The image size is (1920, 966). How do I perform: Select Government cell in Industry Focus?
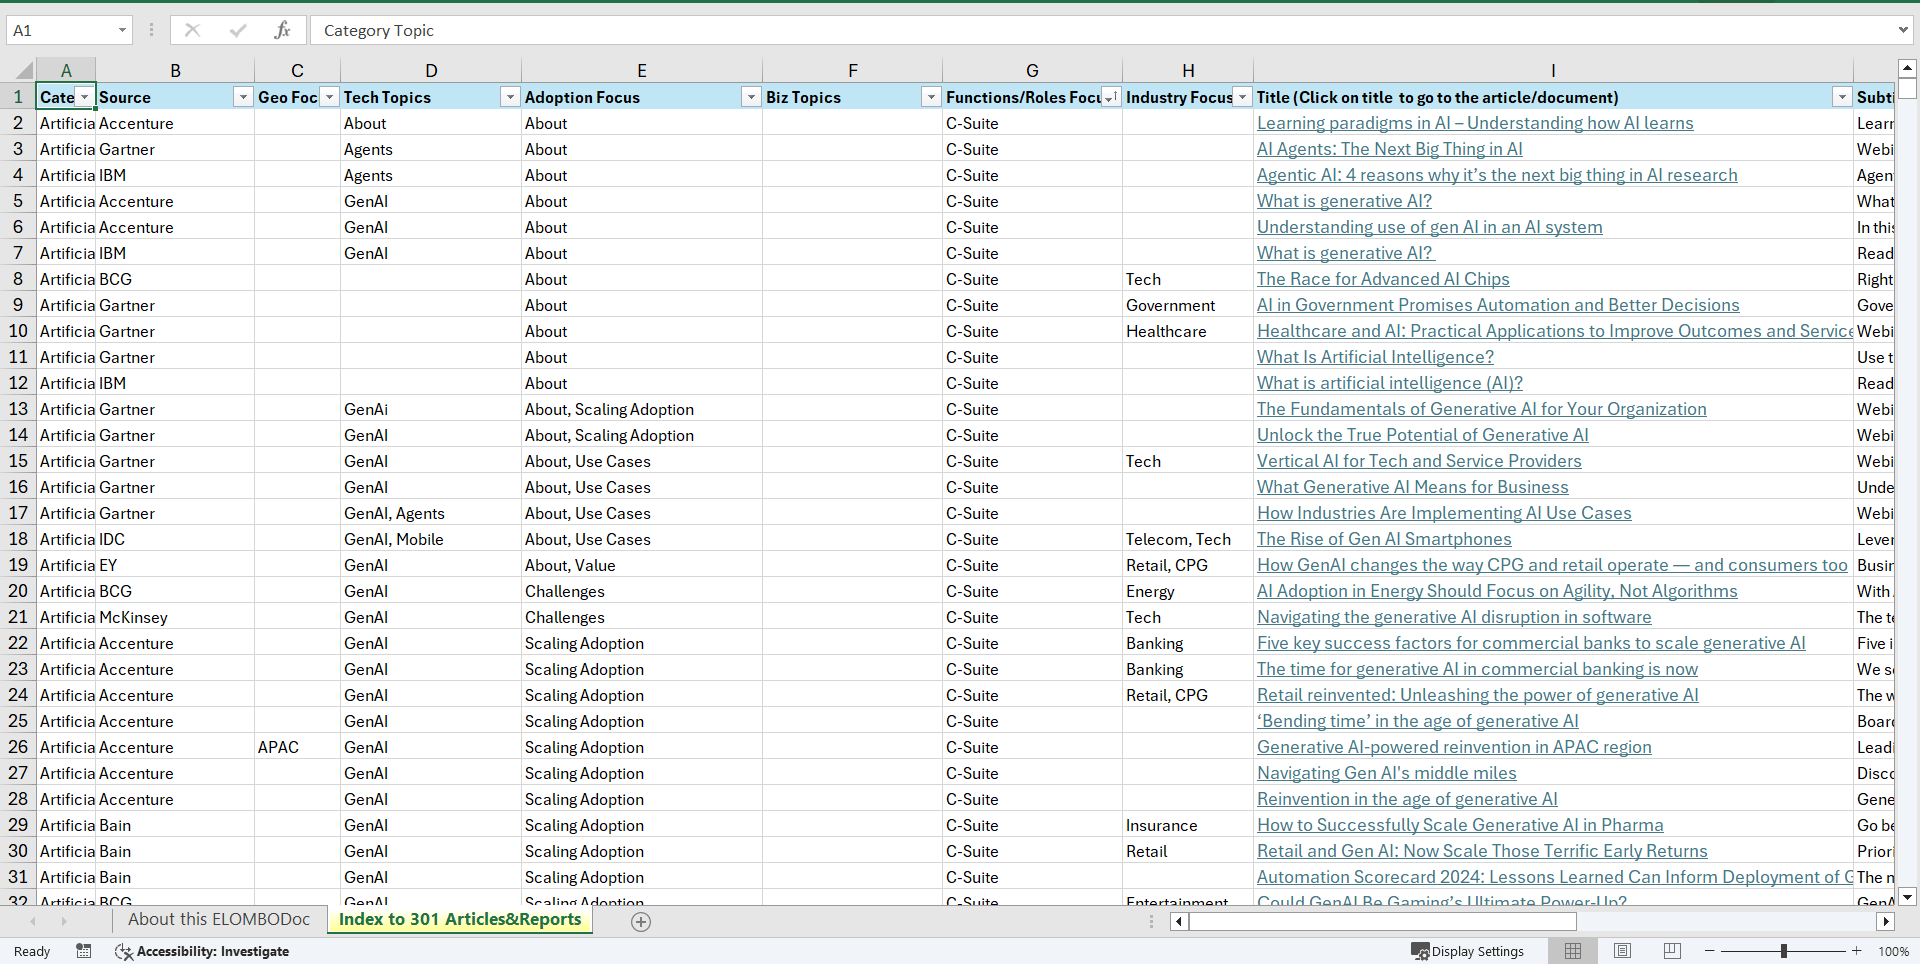pos(1188,305)
